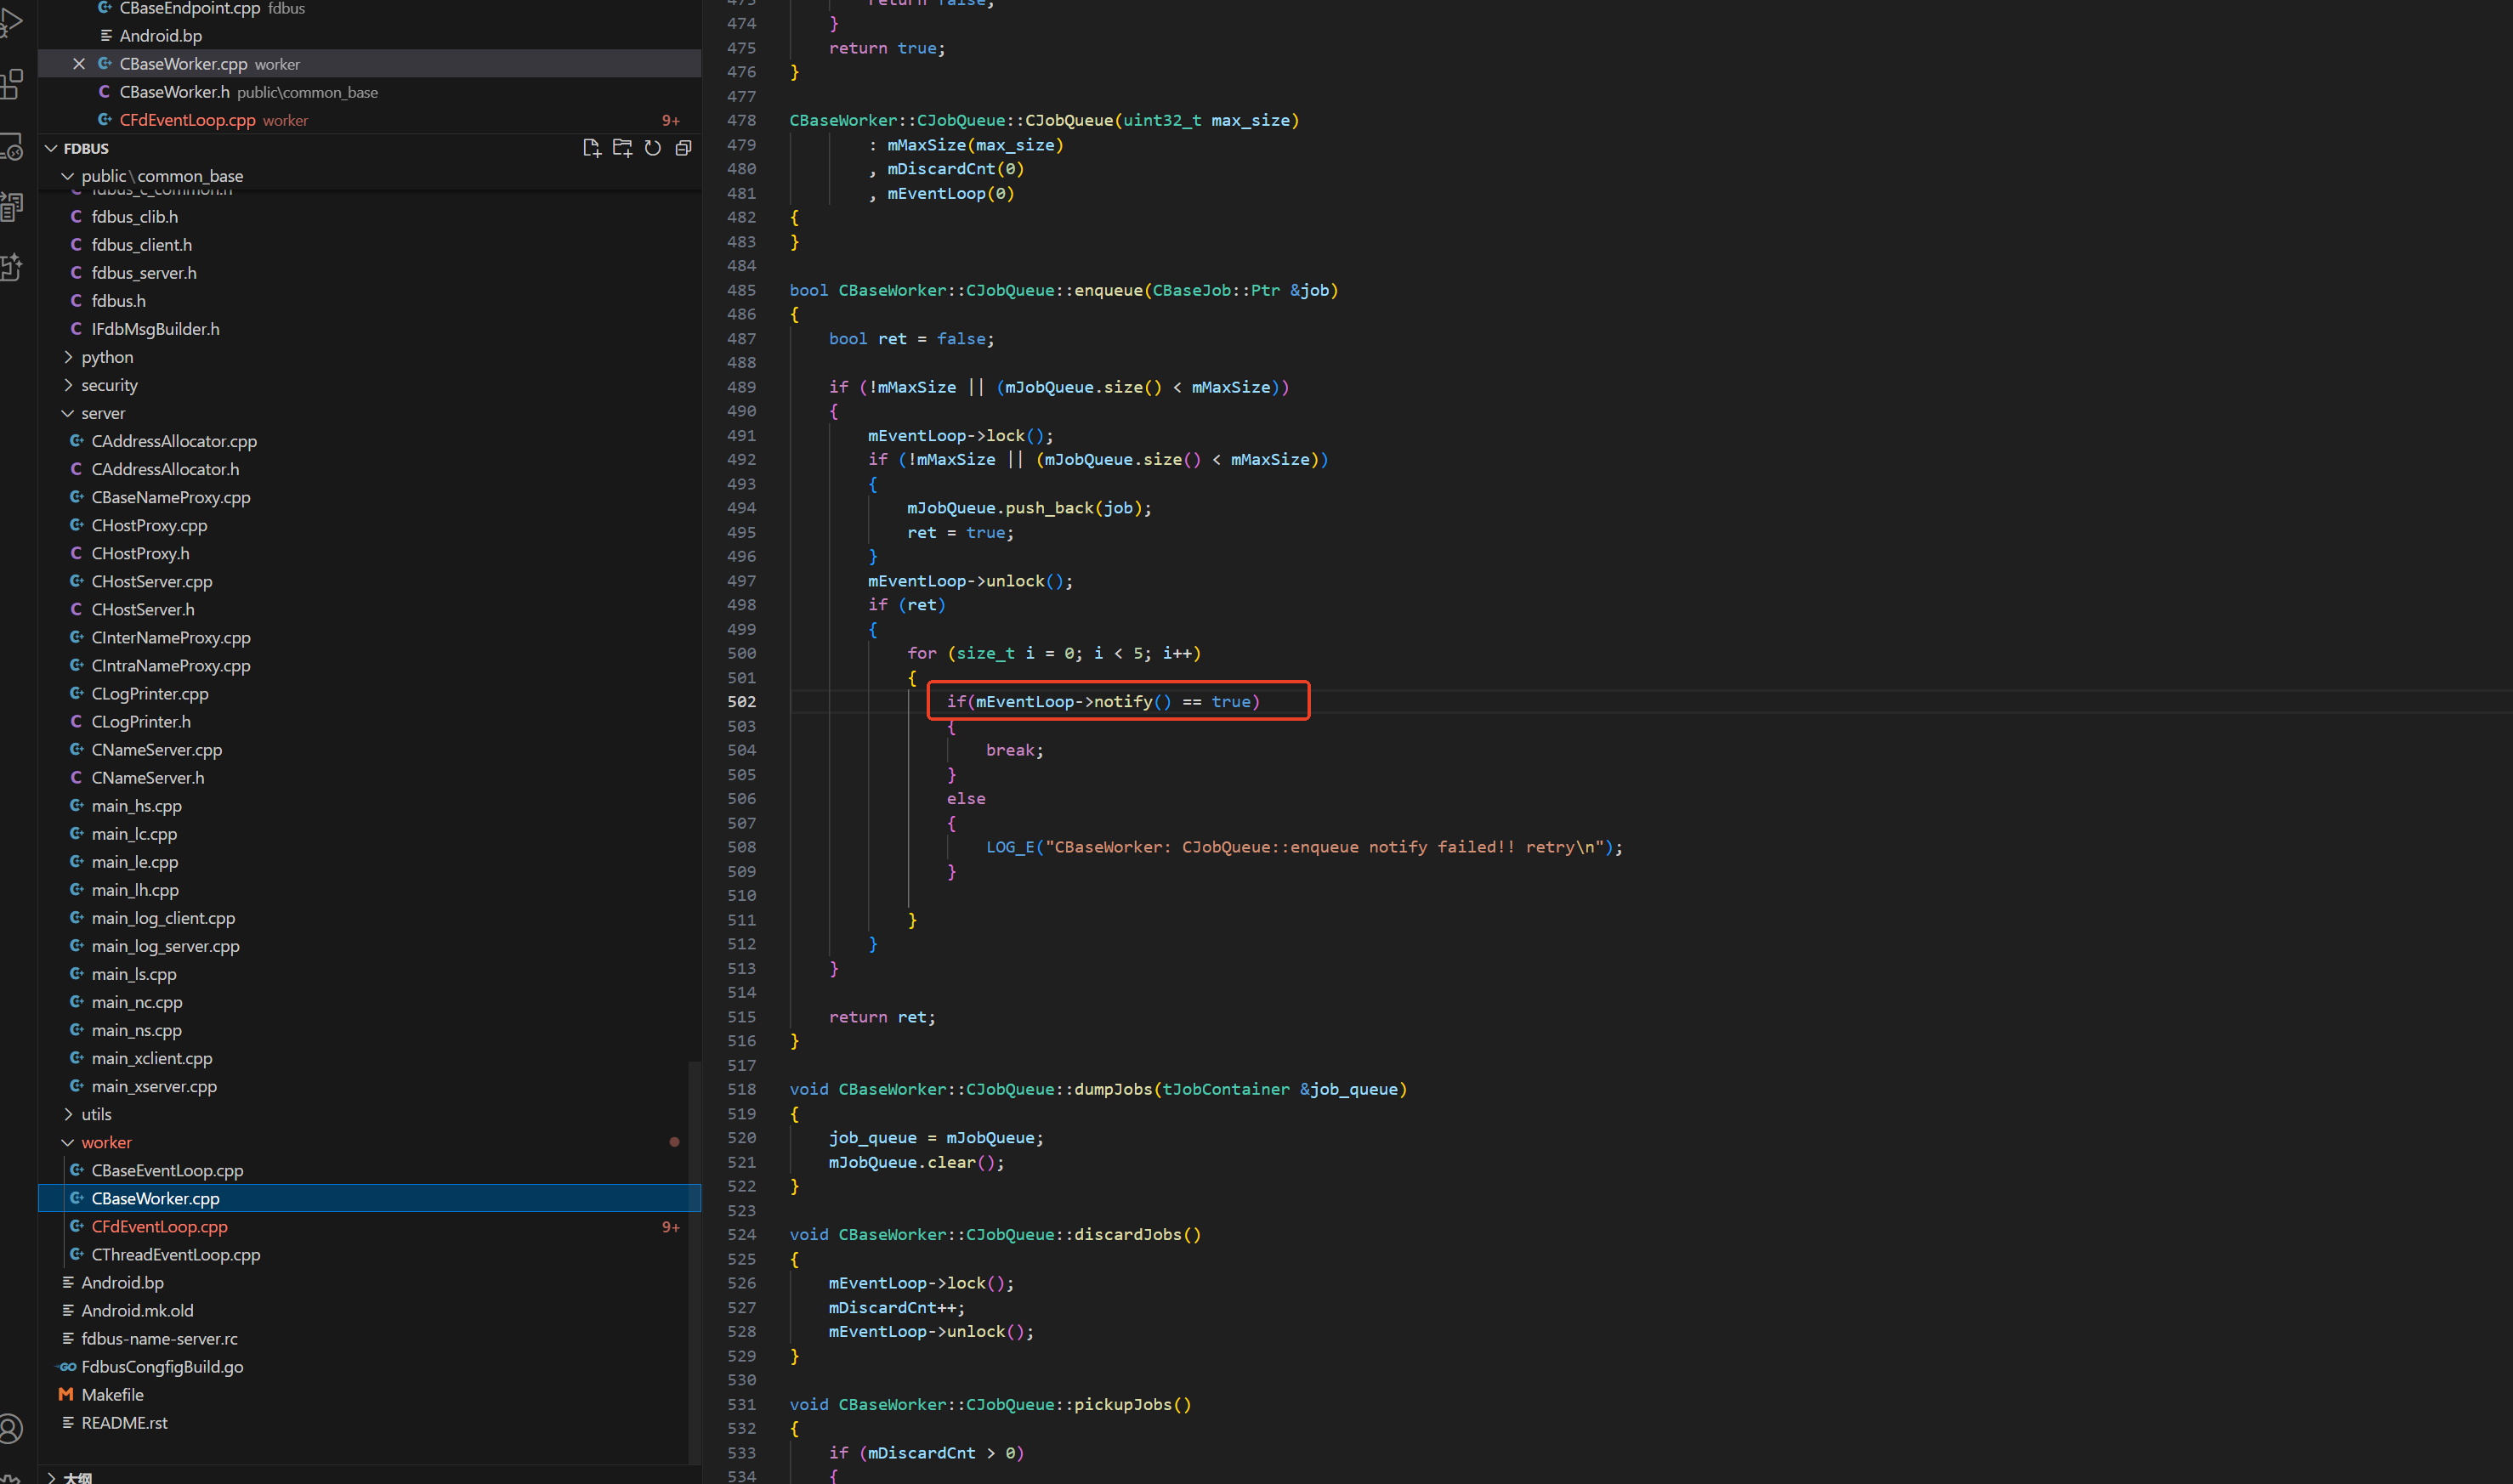
Task: Open the Makefile in the explorer
Action: click(x=369, y=1394)
